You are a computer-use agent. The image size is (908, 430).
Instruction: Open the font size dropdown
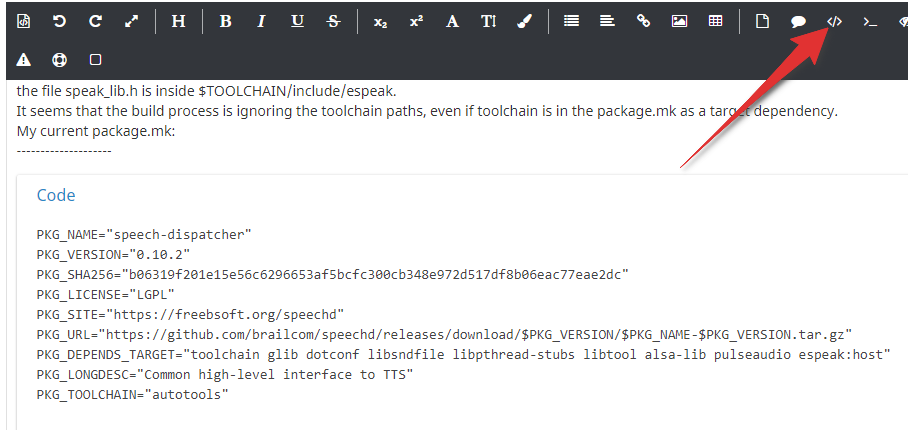[488, 21]
